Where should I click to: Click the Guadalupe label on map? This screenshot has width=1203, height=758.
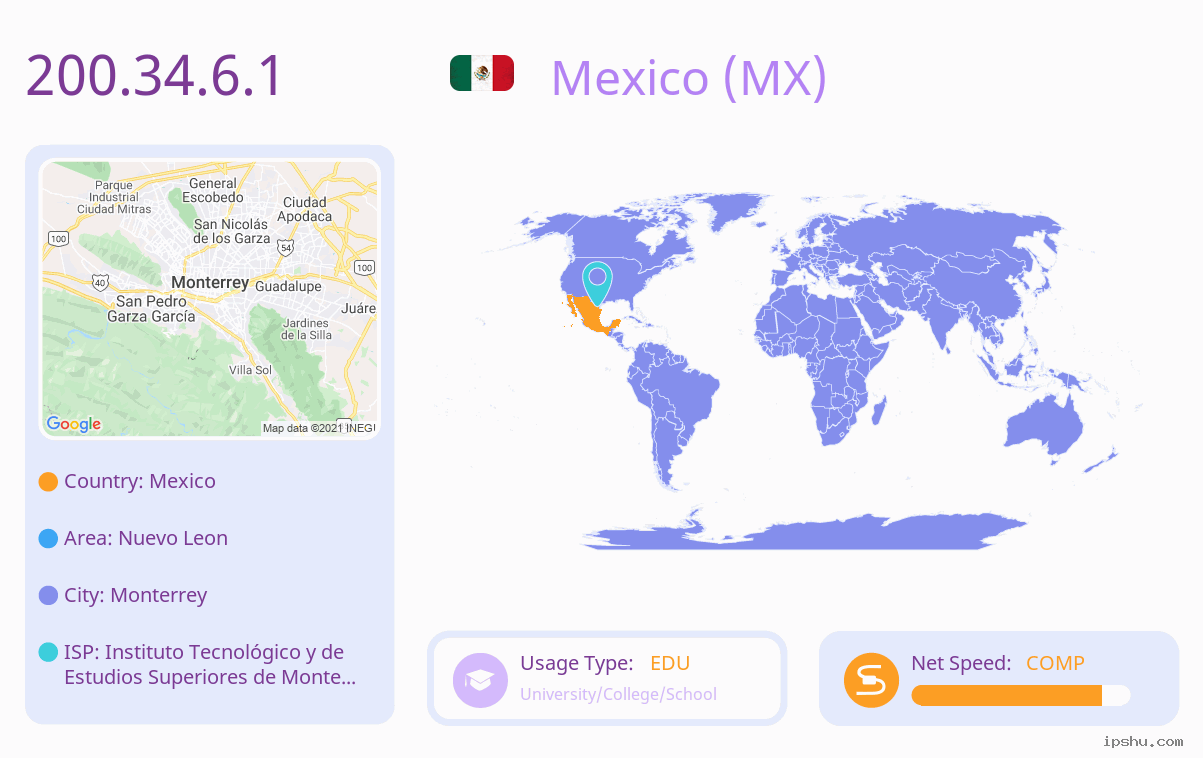tap(288, 286)
